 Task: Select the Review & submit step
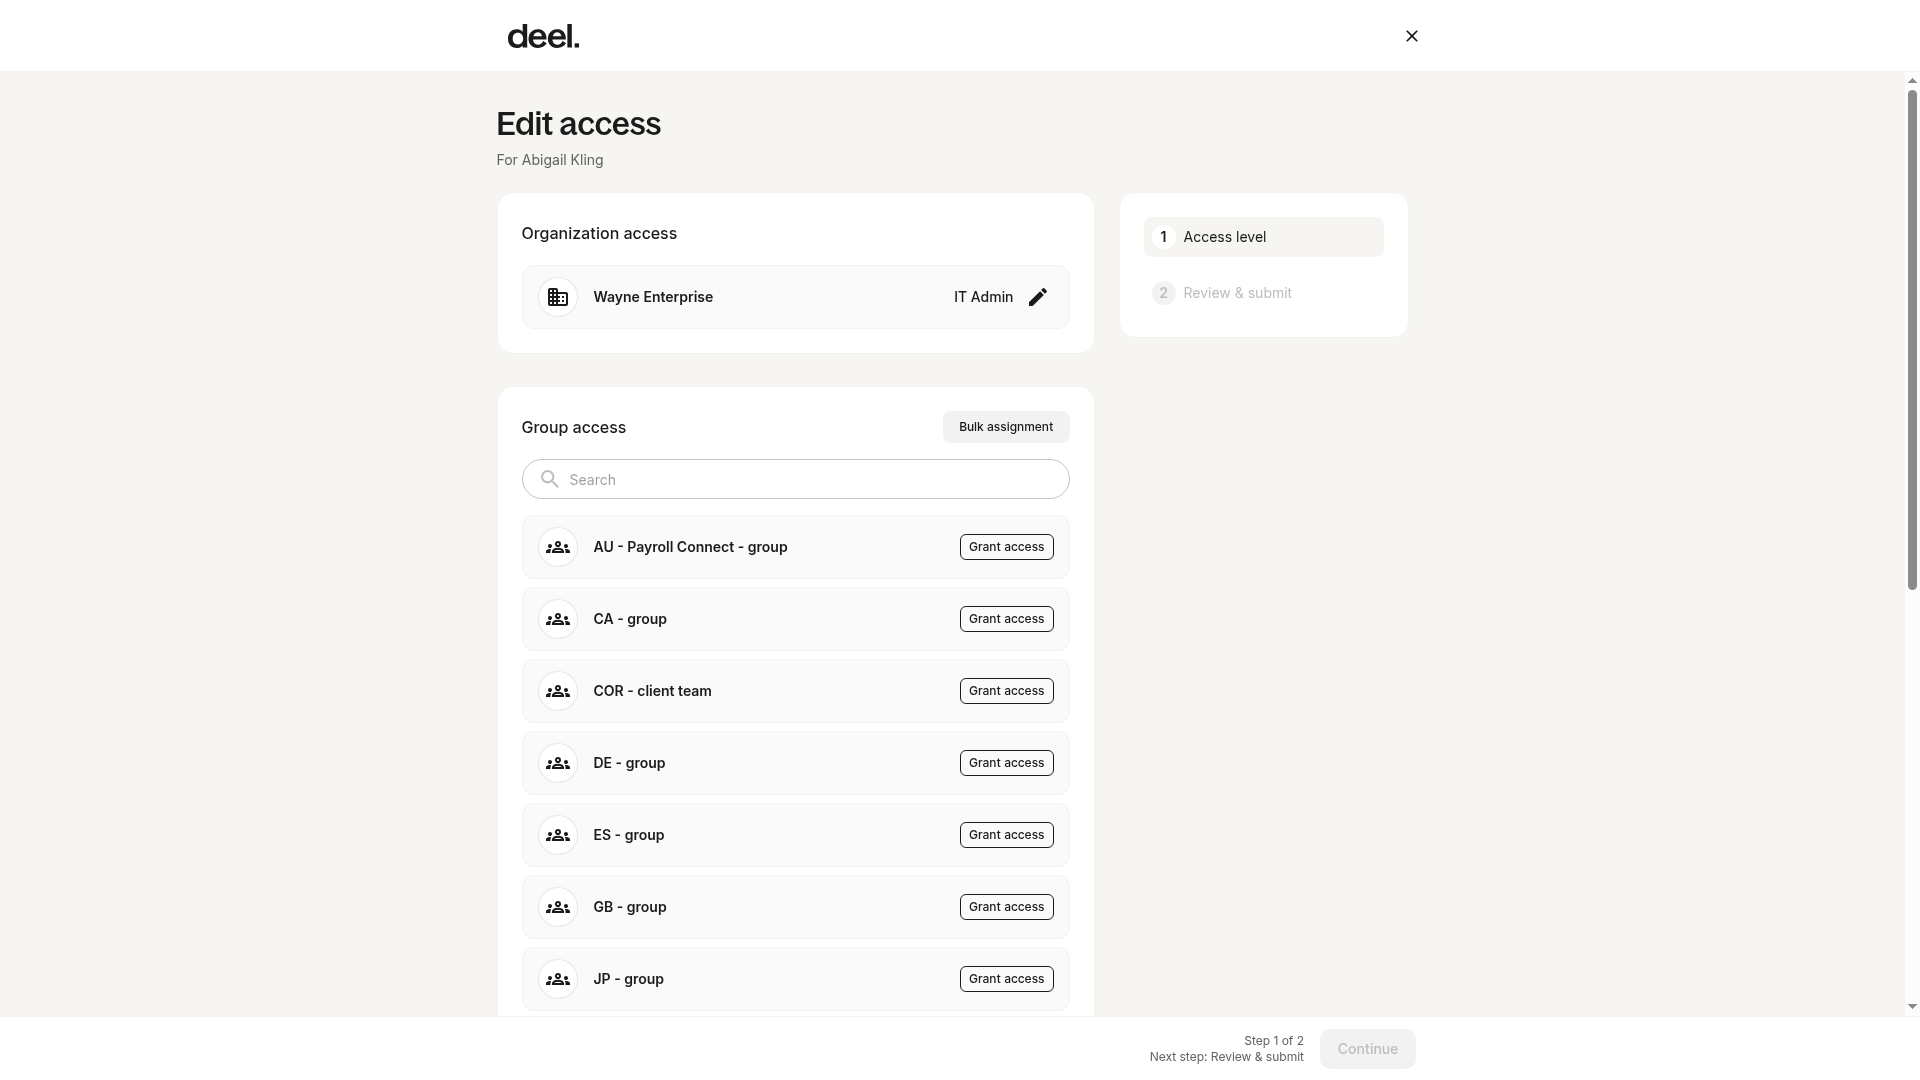pos(1264,293)
